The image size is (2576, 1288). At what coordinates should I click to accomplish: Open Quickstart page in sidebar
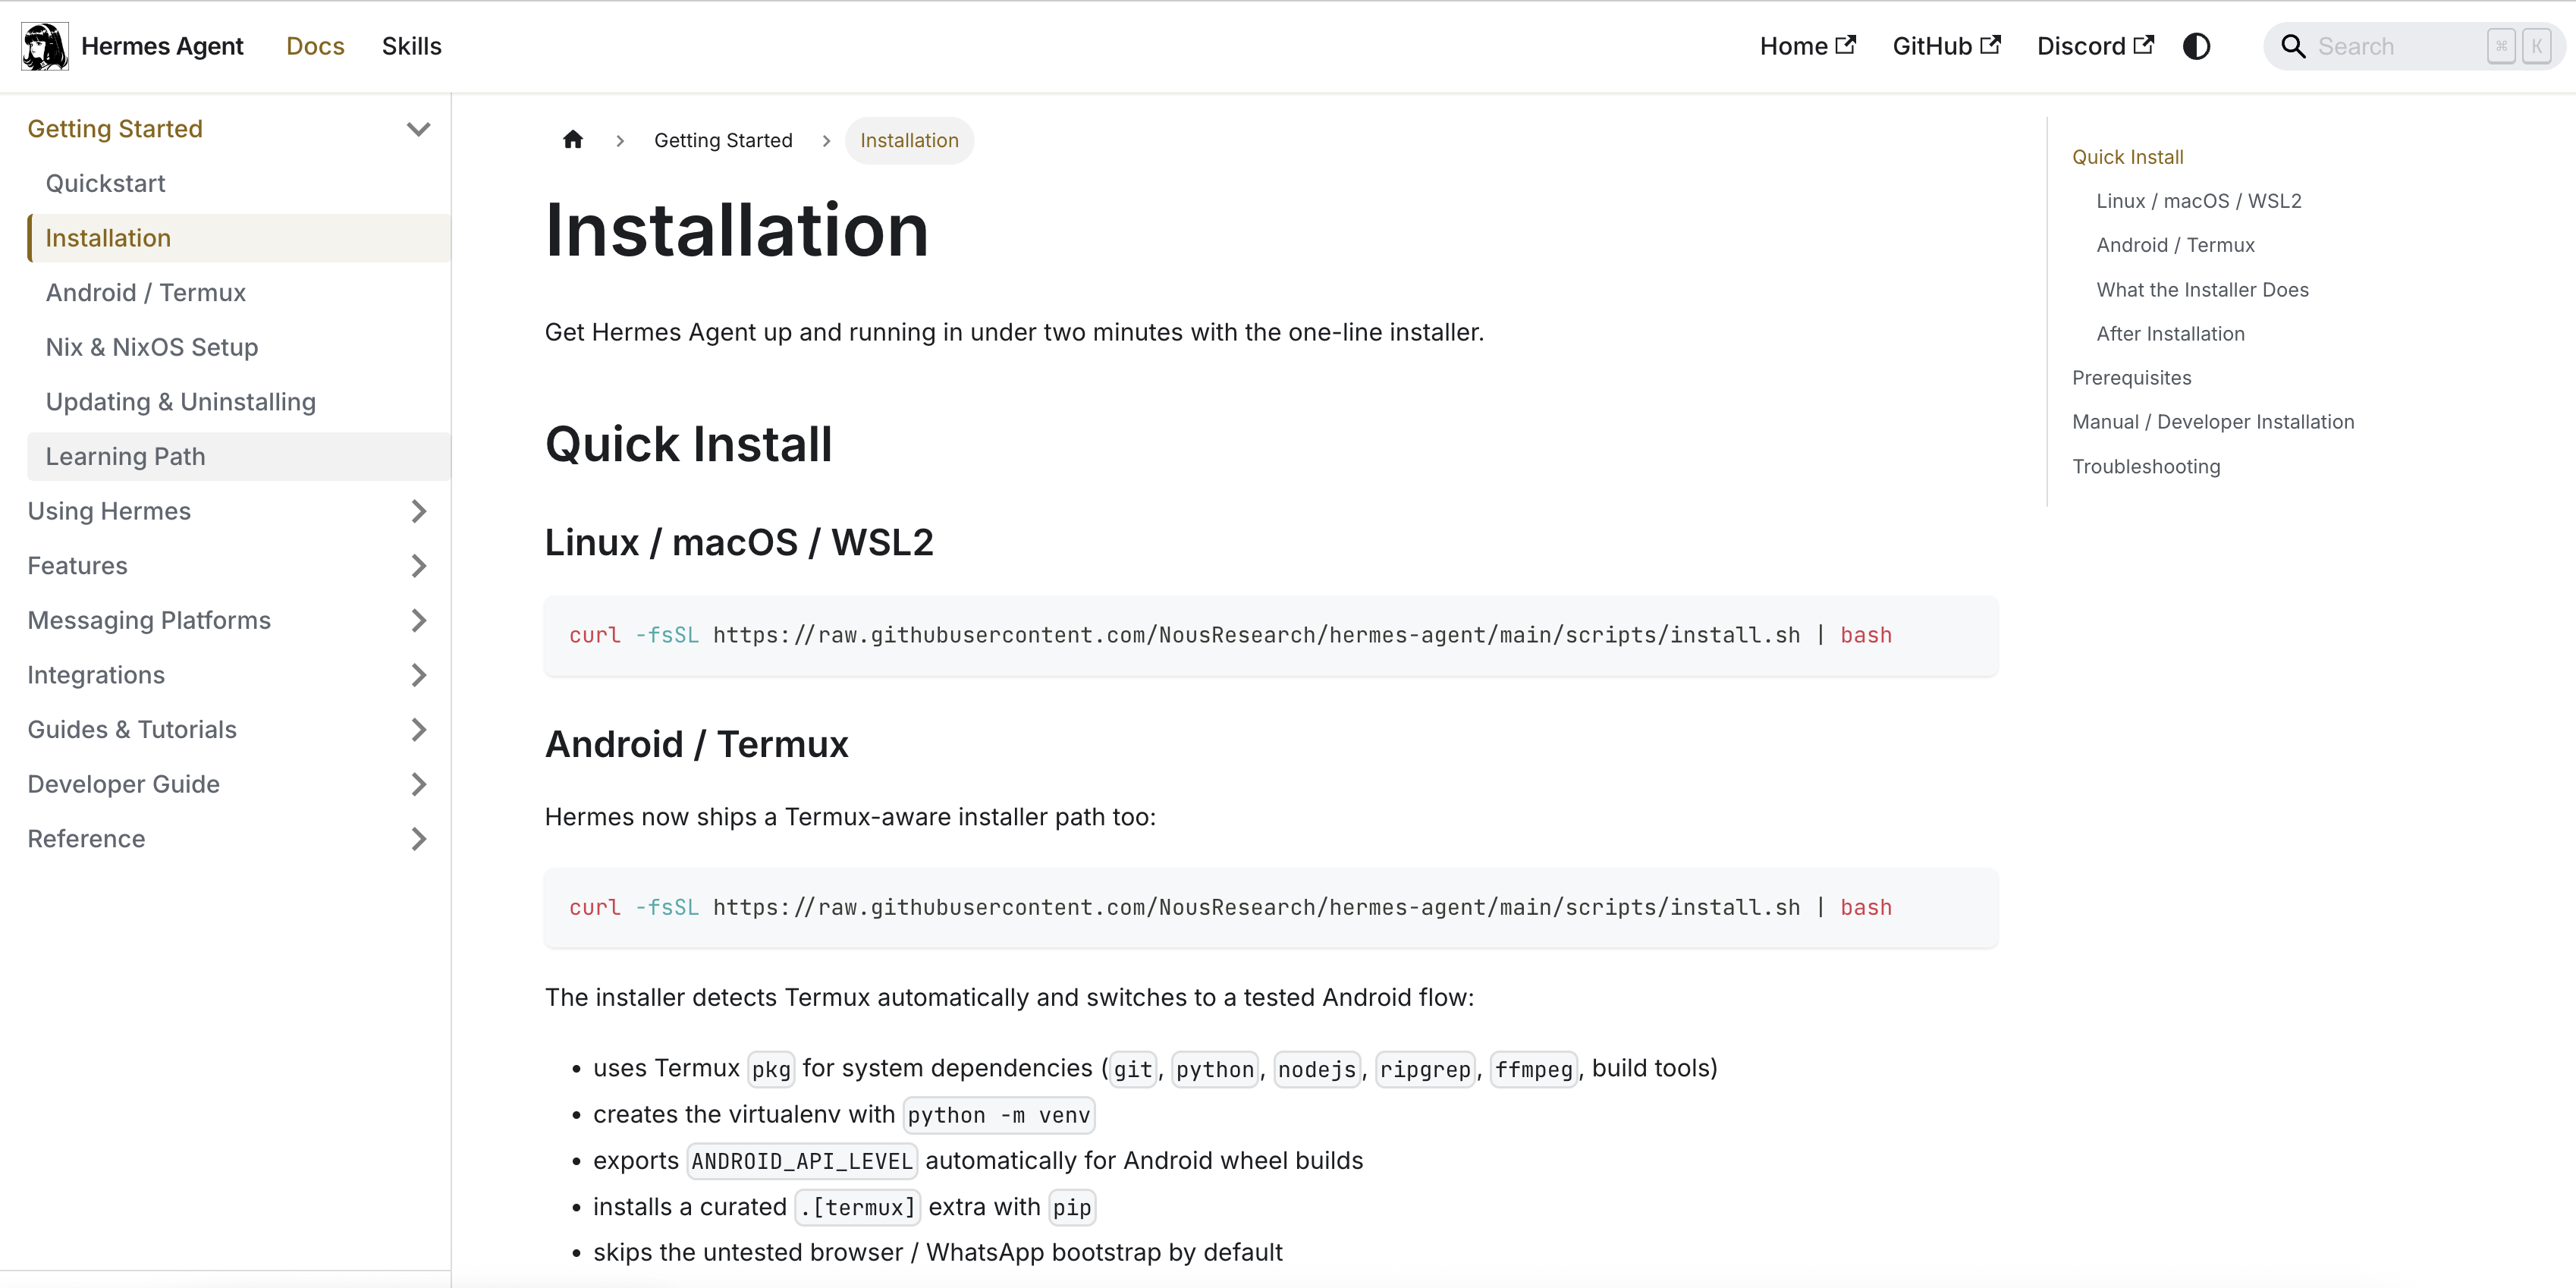click(x=105, y=183)
